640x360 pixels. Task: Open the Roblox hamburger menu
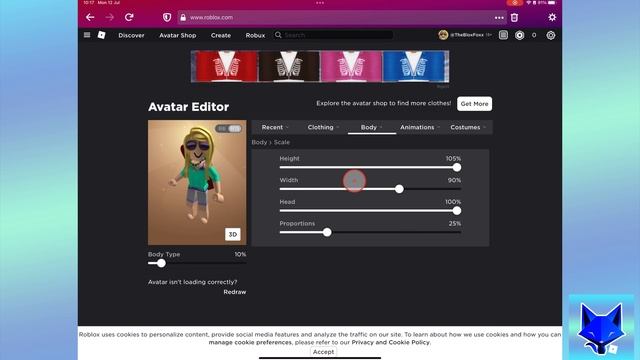point(87,35)
